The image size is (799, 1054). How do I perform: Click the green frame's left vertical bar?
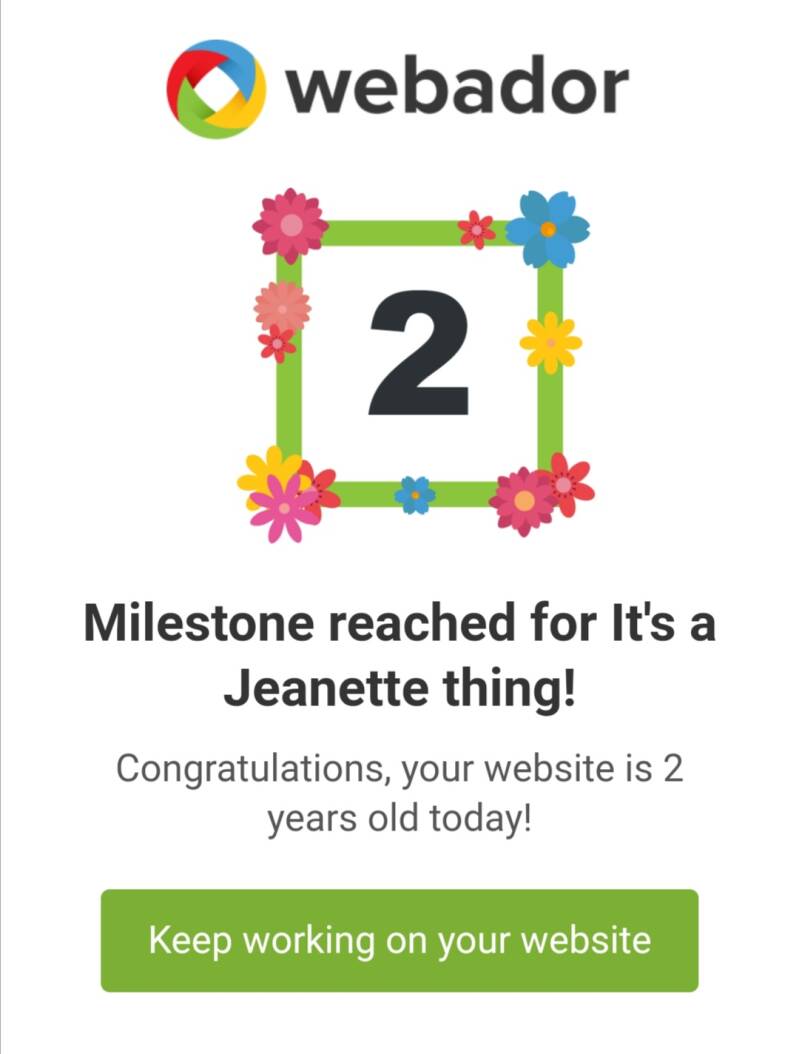tap(289, 400)
